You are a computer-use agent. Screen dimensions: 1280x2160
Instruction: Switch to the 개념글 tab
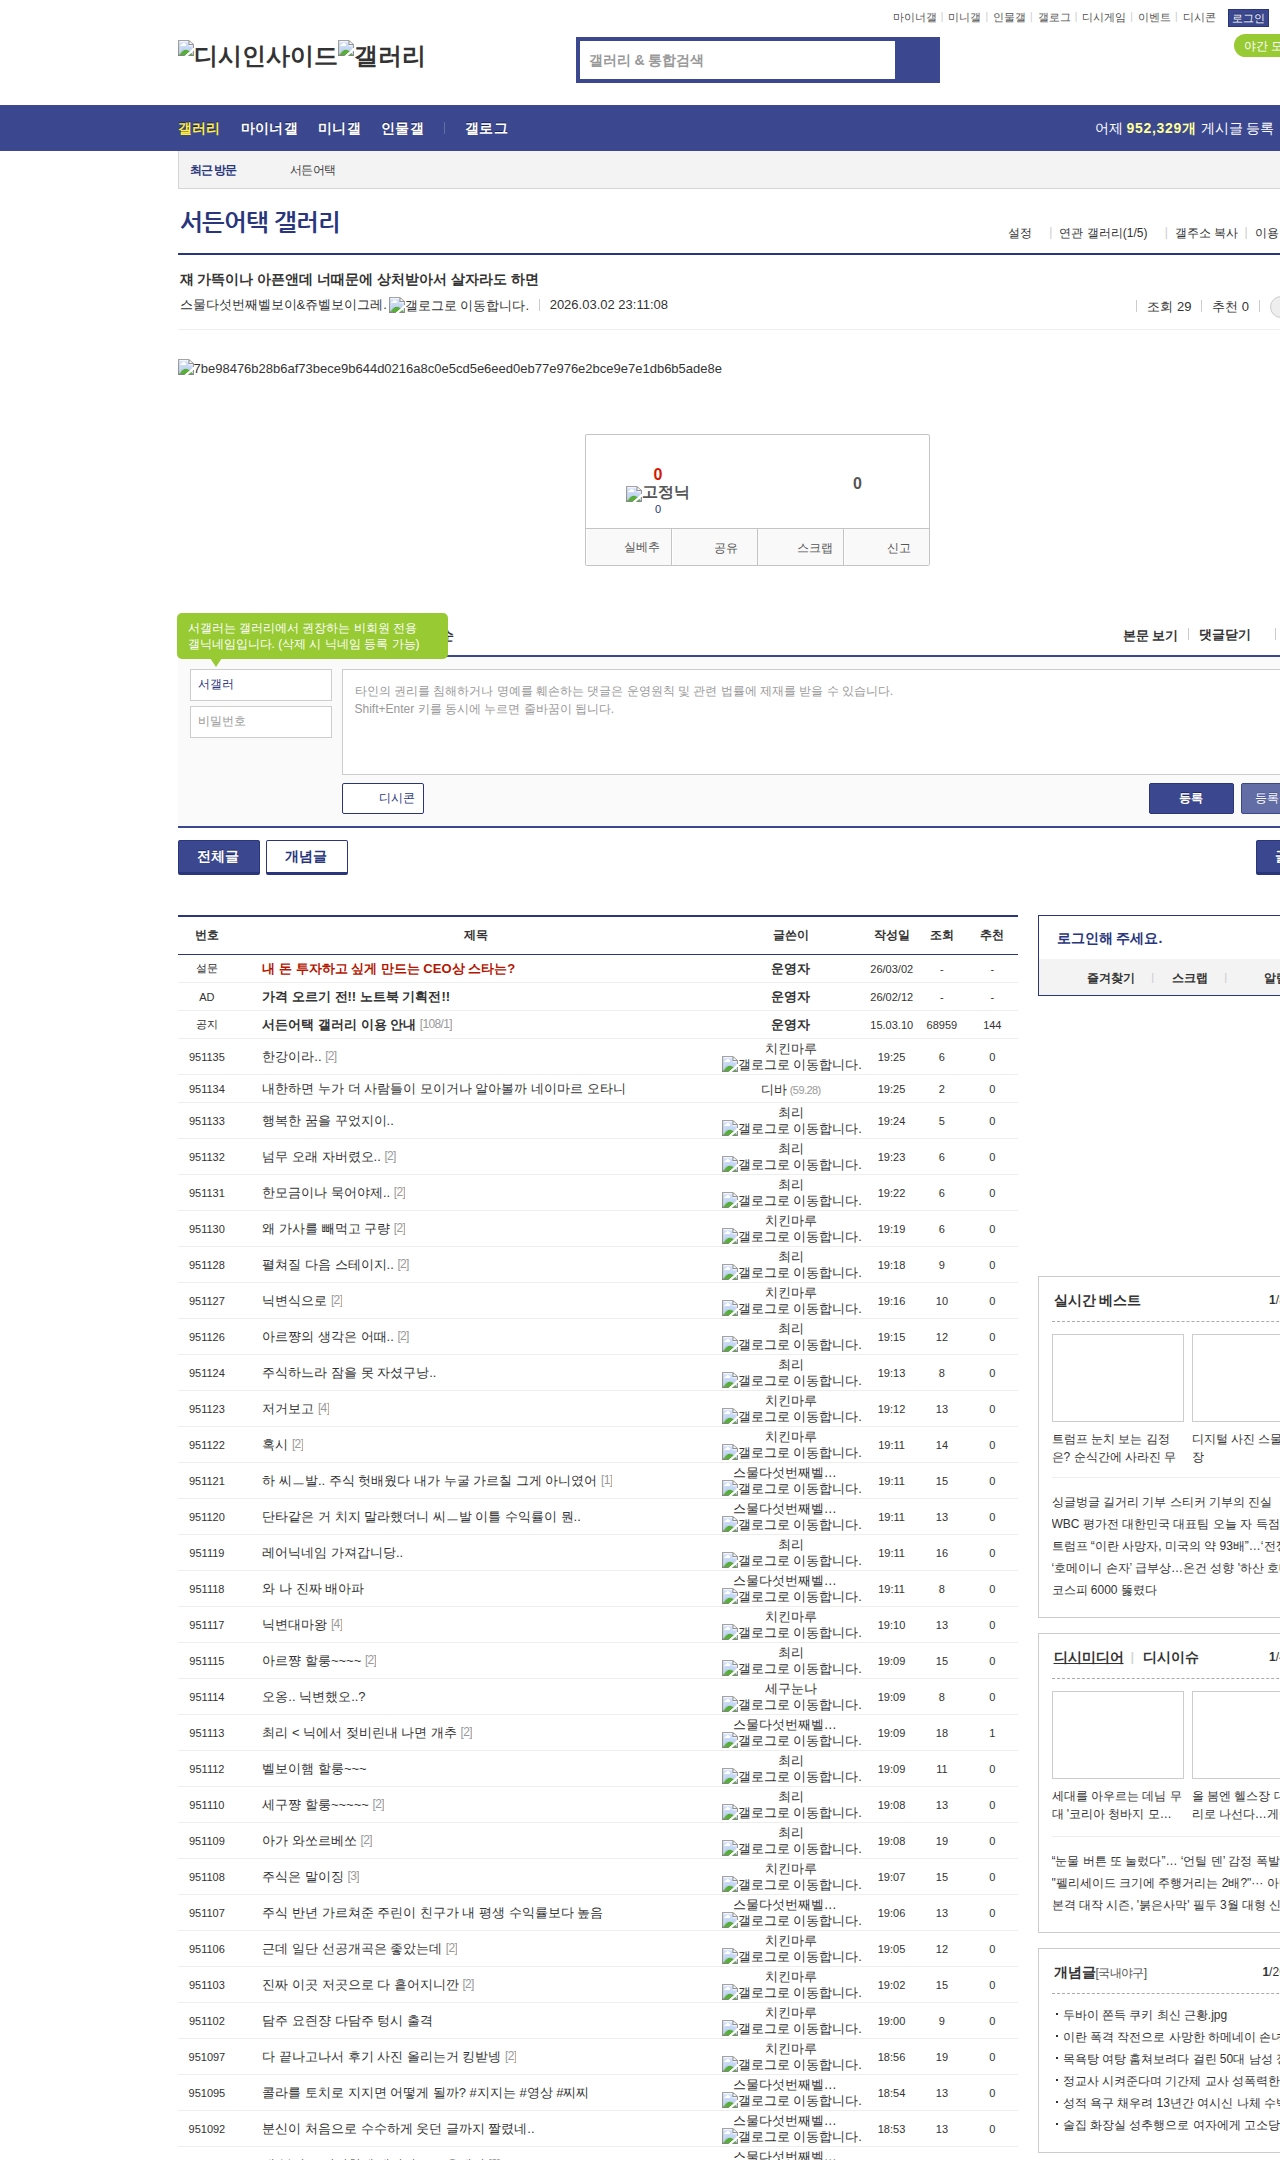306,857
